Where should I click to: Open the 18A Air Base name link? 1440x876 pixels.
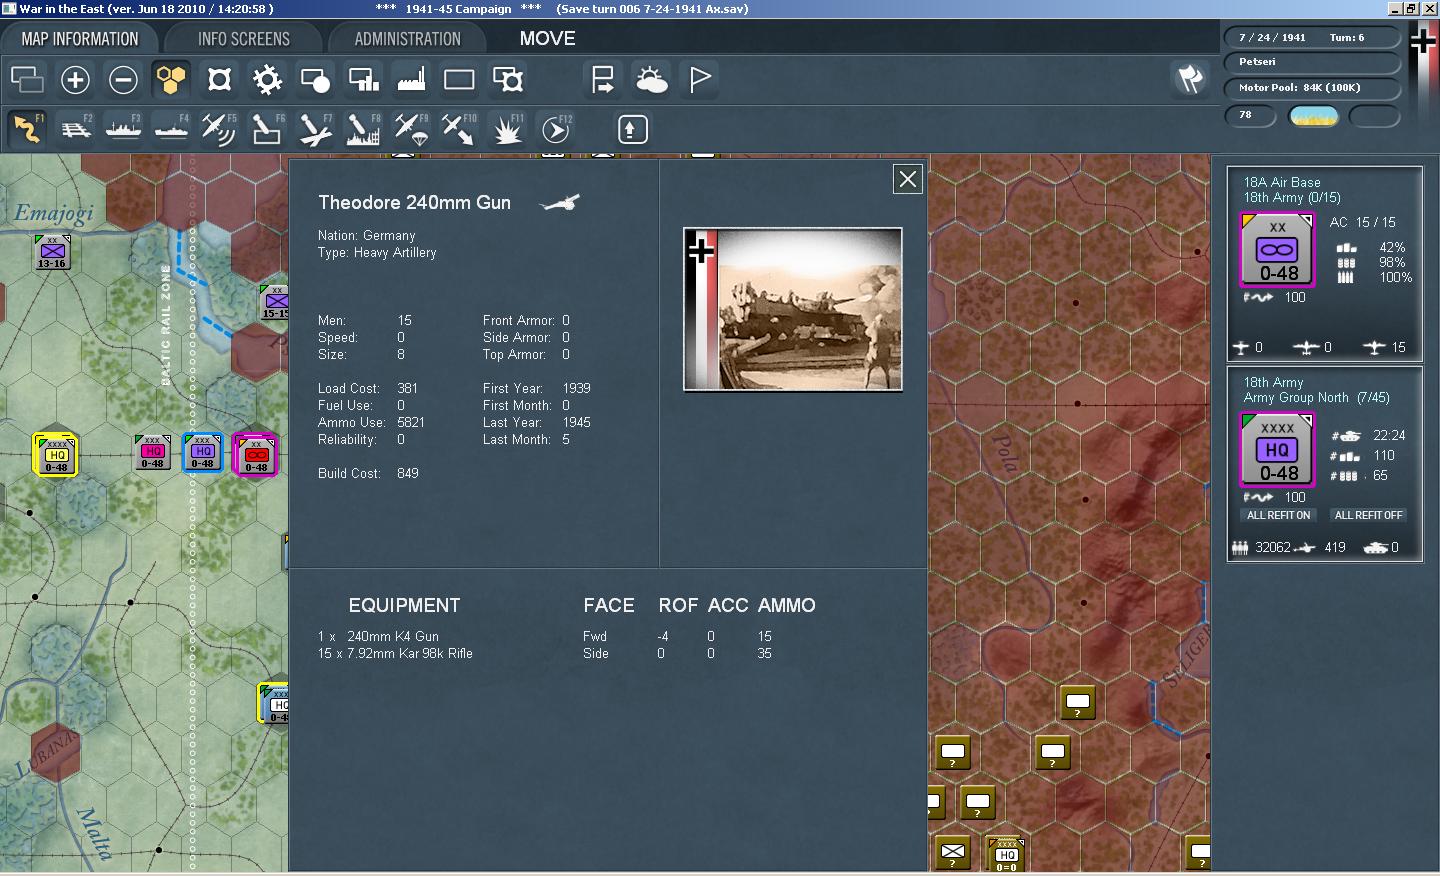point(1282,182)
